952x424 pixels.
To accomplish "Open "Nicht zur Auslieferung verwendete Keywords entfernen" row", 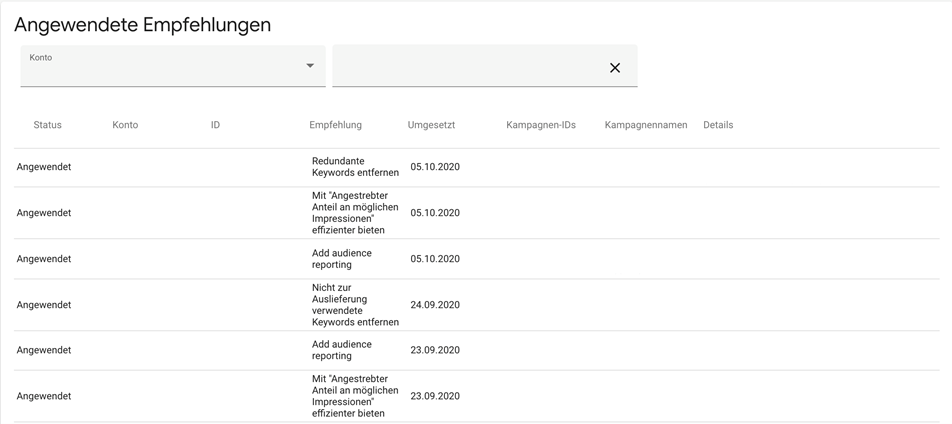I will 355,305.
